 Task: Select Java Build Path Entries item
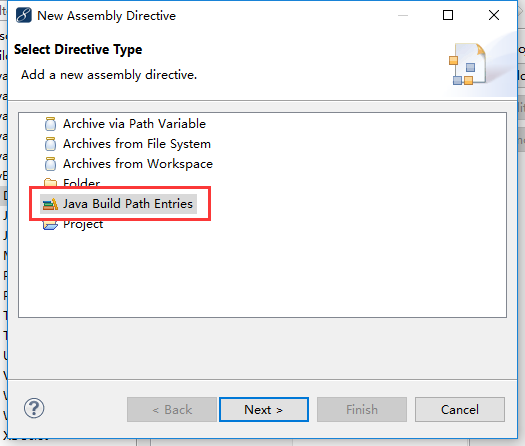pyautogui.click(x=128, y=204)
